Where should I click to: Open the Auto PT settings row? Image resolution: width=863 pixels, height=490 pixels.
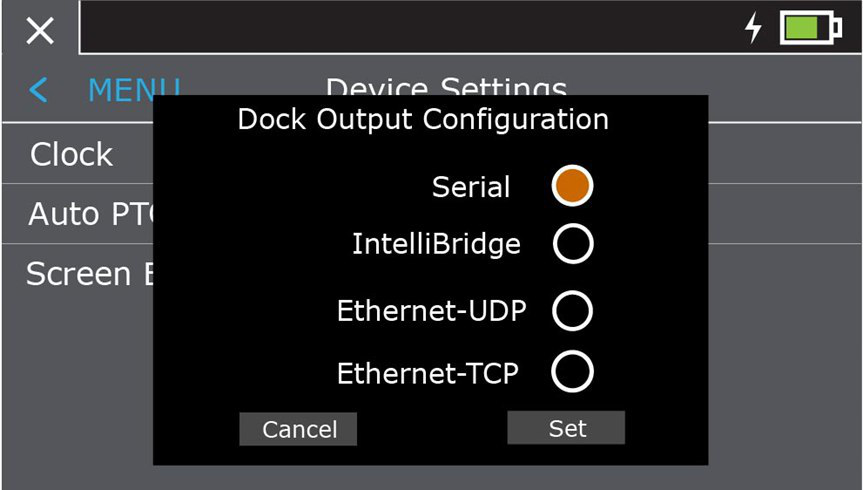[78, 214]
